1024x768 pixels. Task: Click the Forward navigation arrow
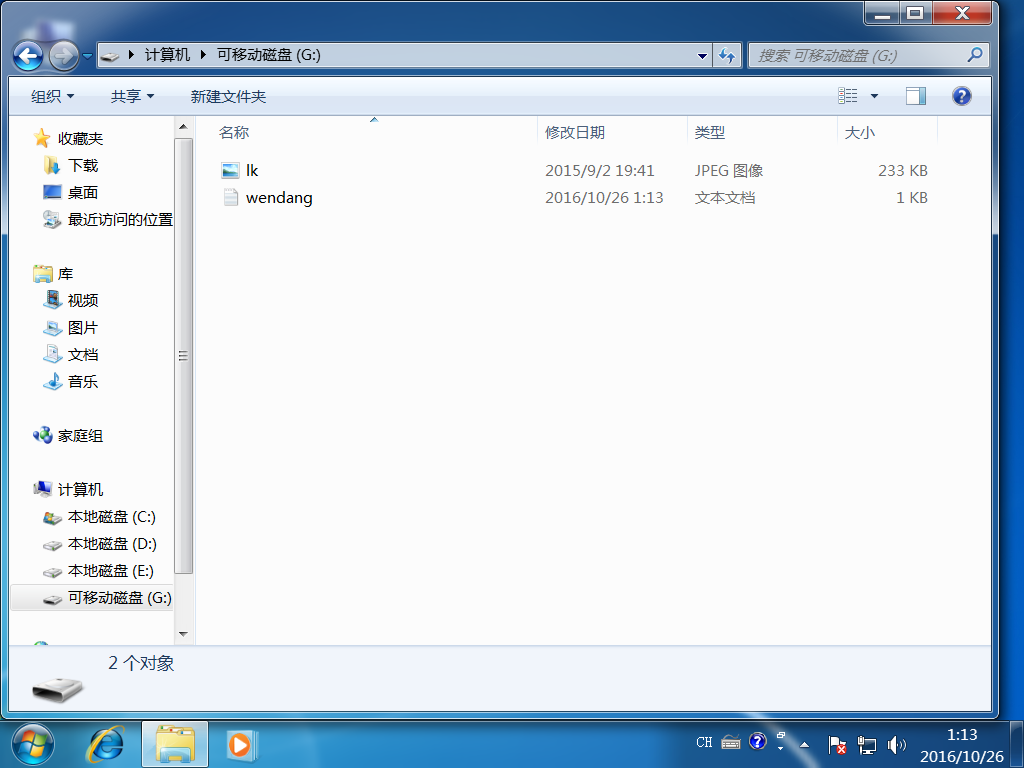[x=64, y=56]
